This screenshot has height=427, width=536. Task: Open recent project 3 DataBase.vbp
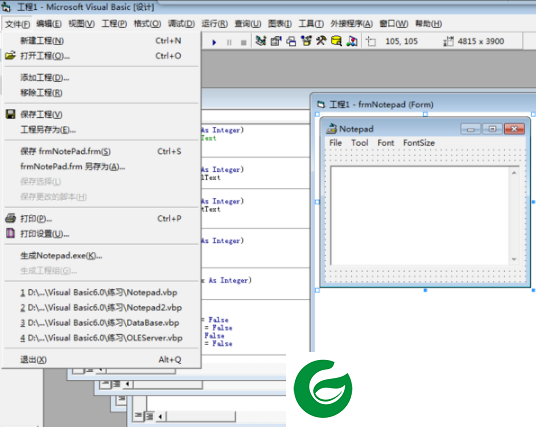point(101,322)
